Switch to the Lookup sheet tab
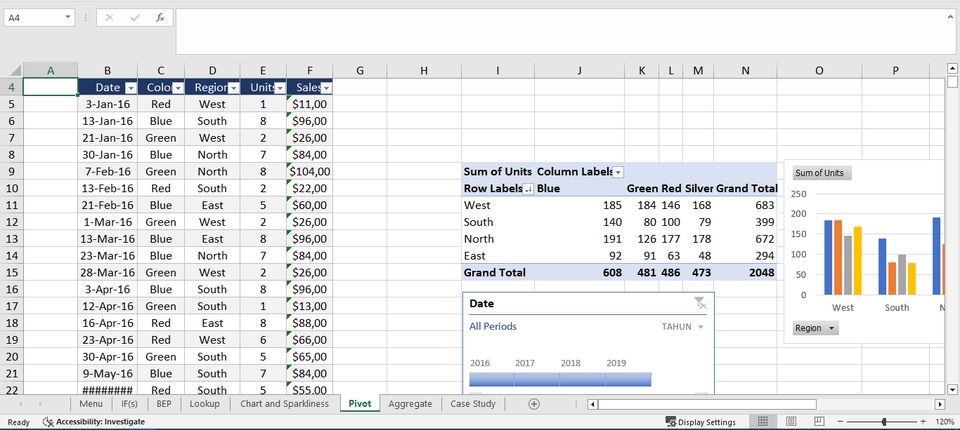The width and height of the screenshot is (960, 430). tap(204, 404)
